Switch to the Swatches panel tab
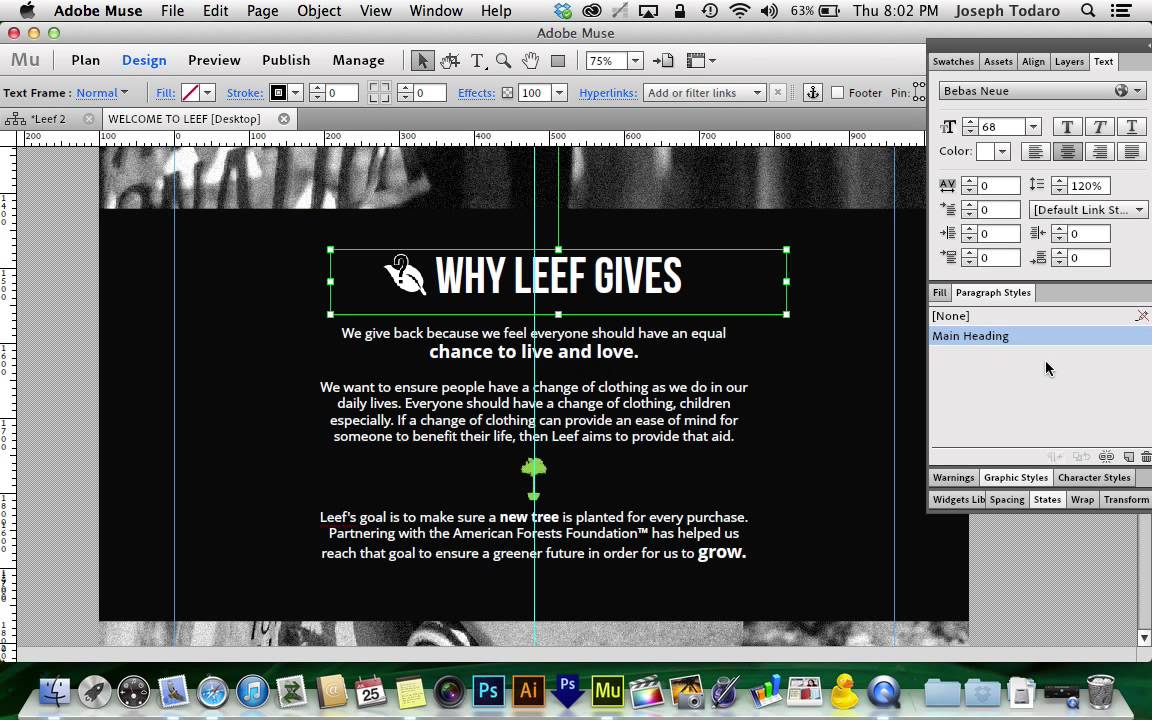 pyautogui.click(x=953, y=62)
